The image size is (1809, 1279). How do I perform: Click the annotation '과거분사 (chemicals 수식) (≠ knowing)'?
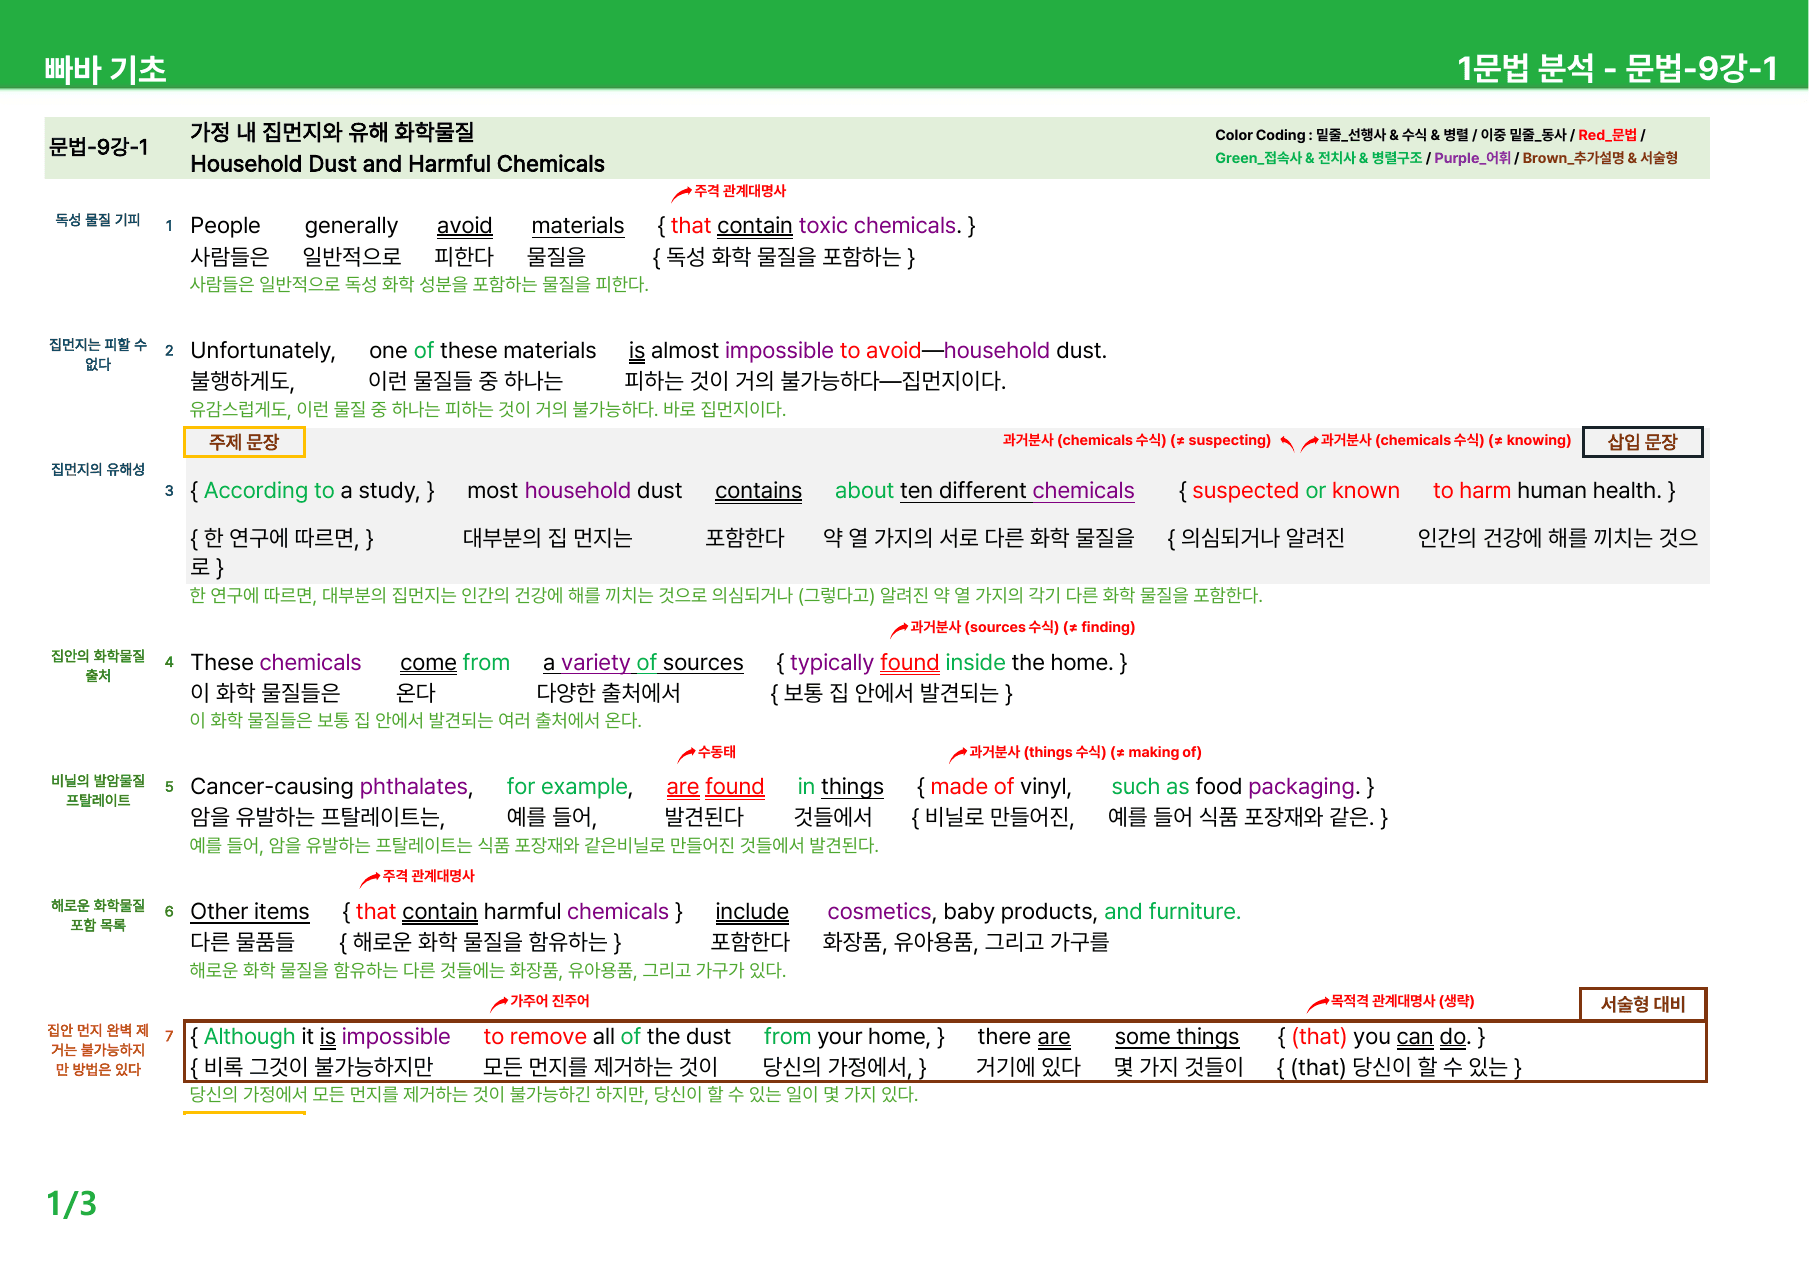[1446, 440]
